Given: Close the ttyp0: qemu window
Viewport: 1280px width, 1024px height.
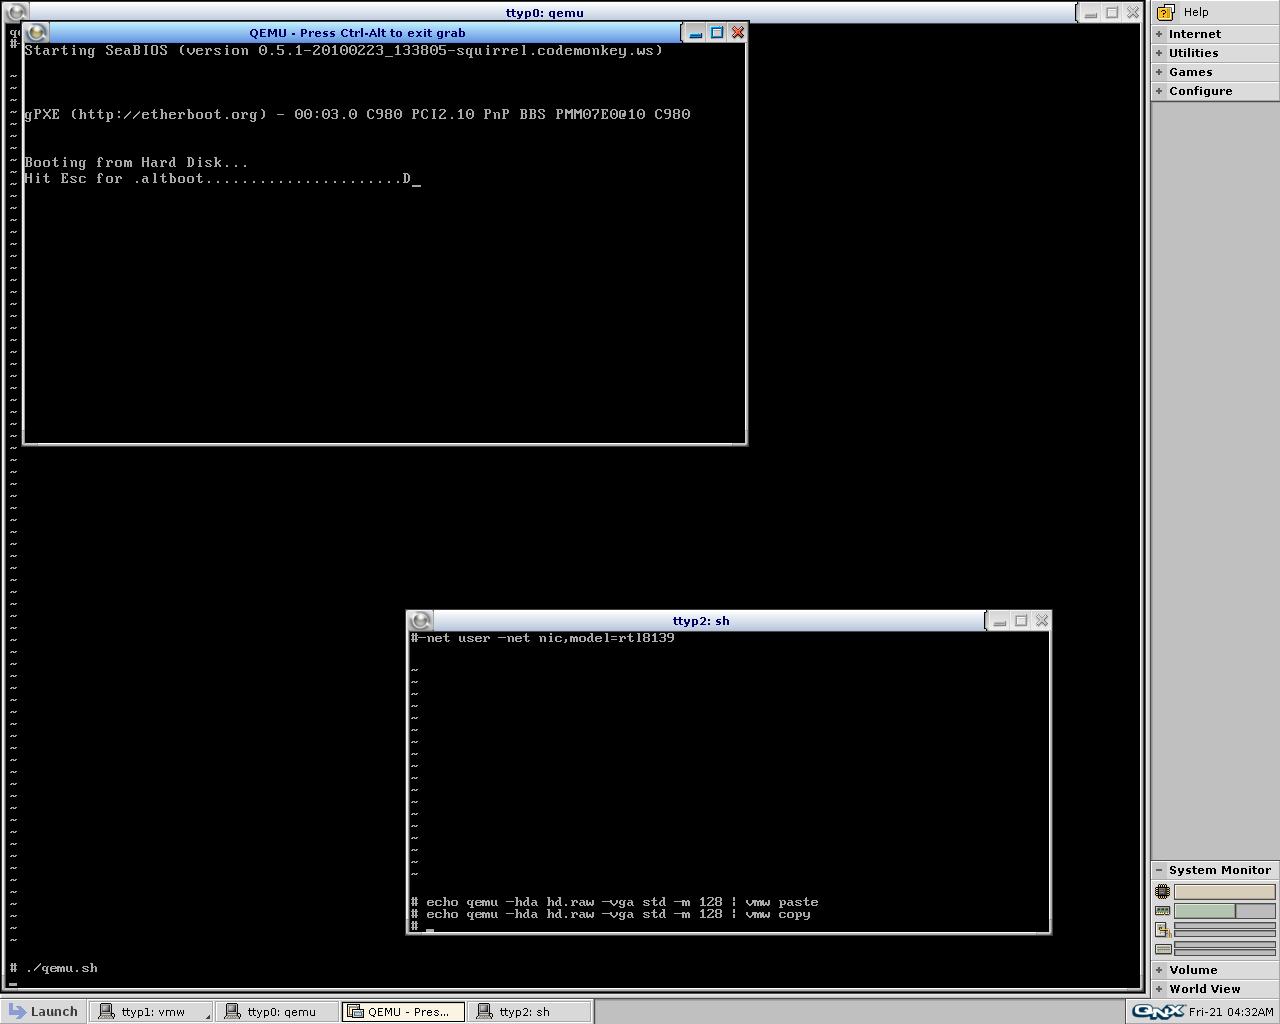Looking at the screenshot, I should click(x=1133, y=13).
